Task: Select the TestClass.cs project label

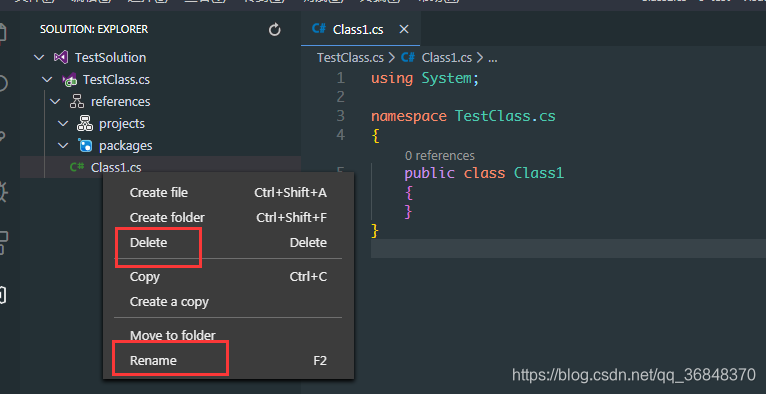Action: click(x=116, y=80)
